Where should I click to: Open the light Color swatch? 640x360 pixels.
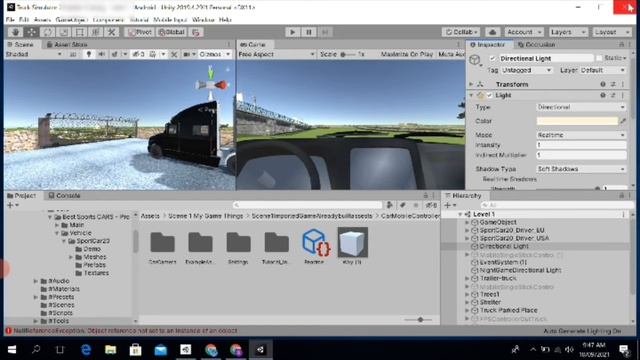coord(577,121)
